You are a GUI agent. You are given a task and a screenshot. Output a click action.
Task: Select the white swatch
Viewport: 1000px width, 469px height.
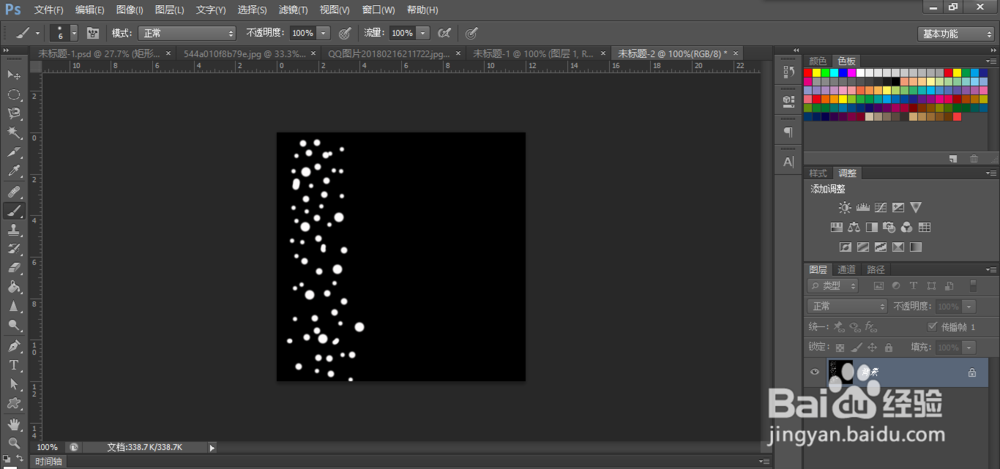[x=860, y=73]
